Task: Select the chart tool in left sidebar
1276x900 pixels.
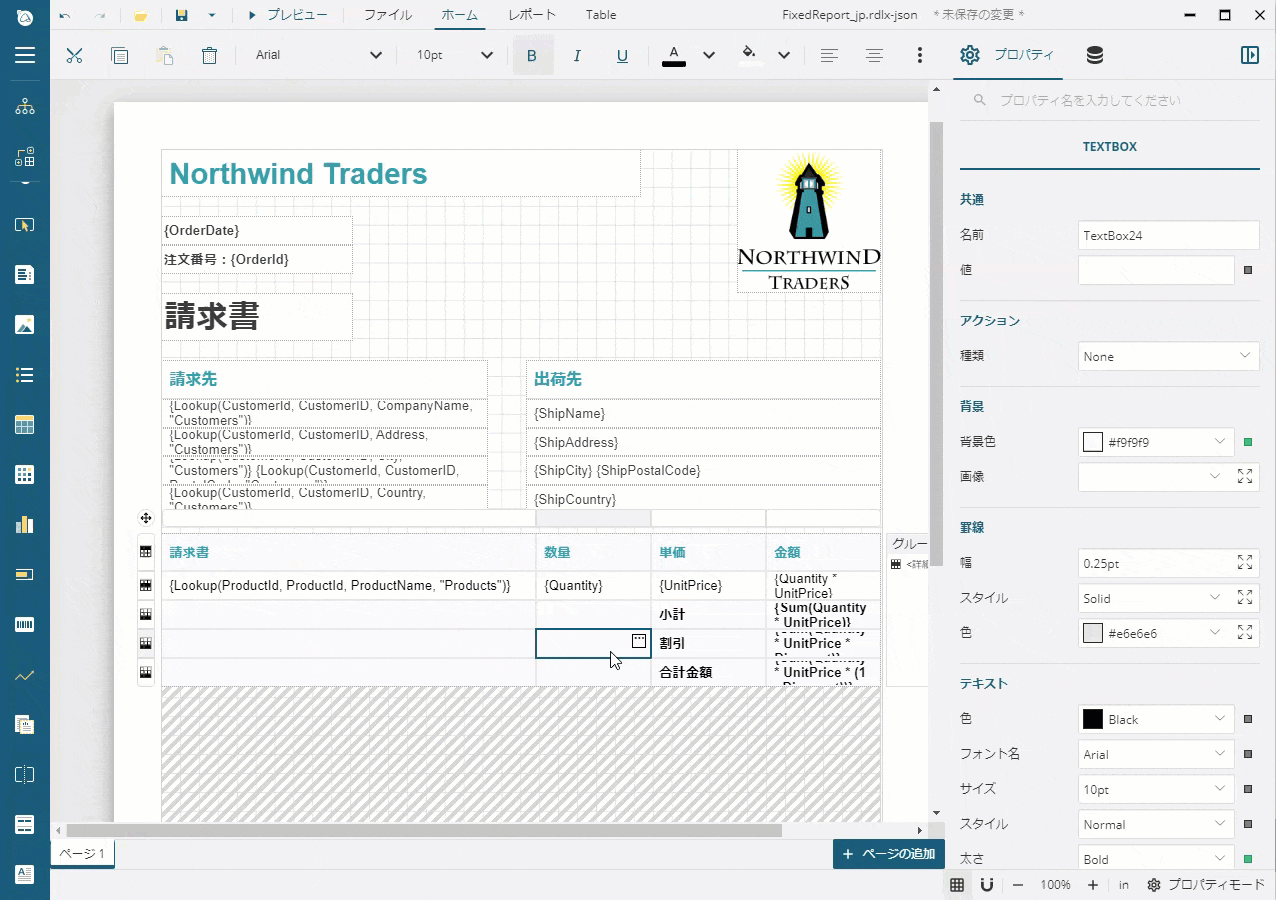Action: pyautogui.click(x=25, y=525)
